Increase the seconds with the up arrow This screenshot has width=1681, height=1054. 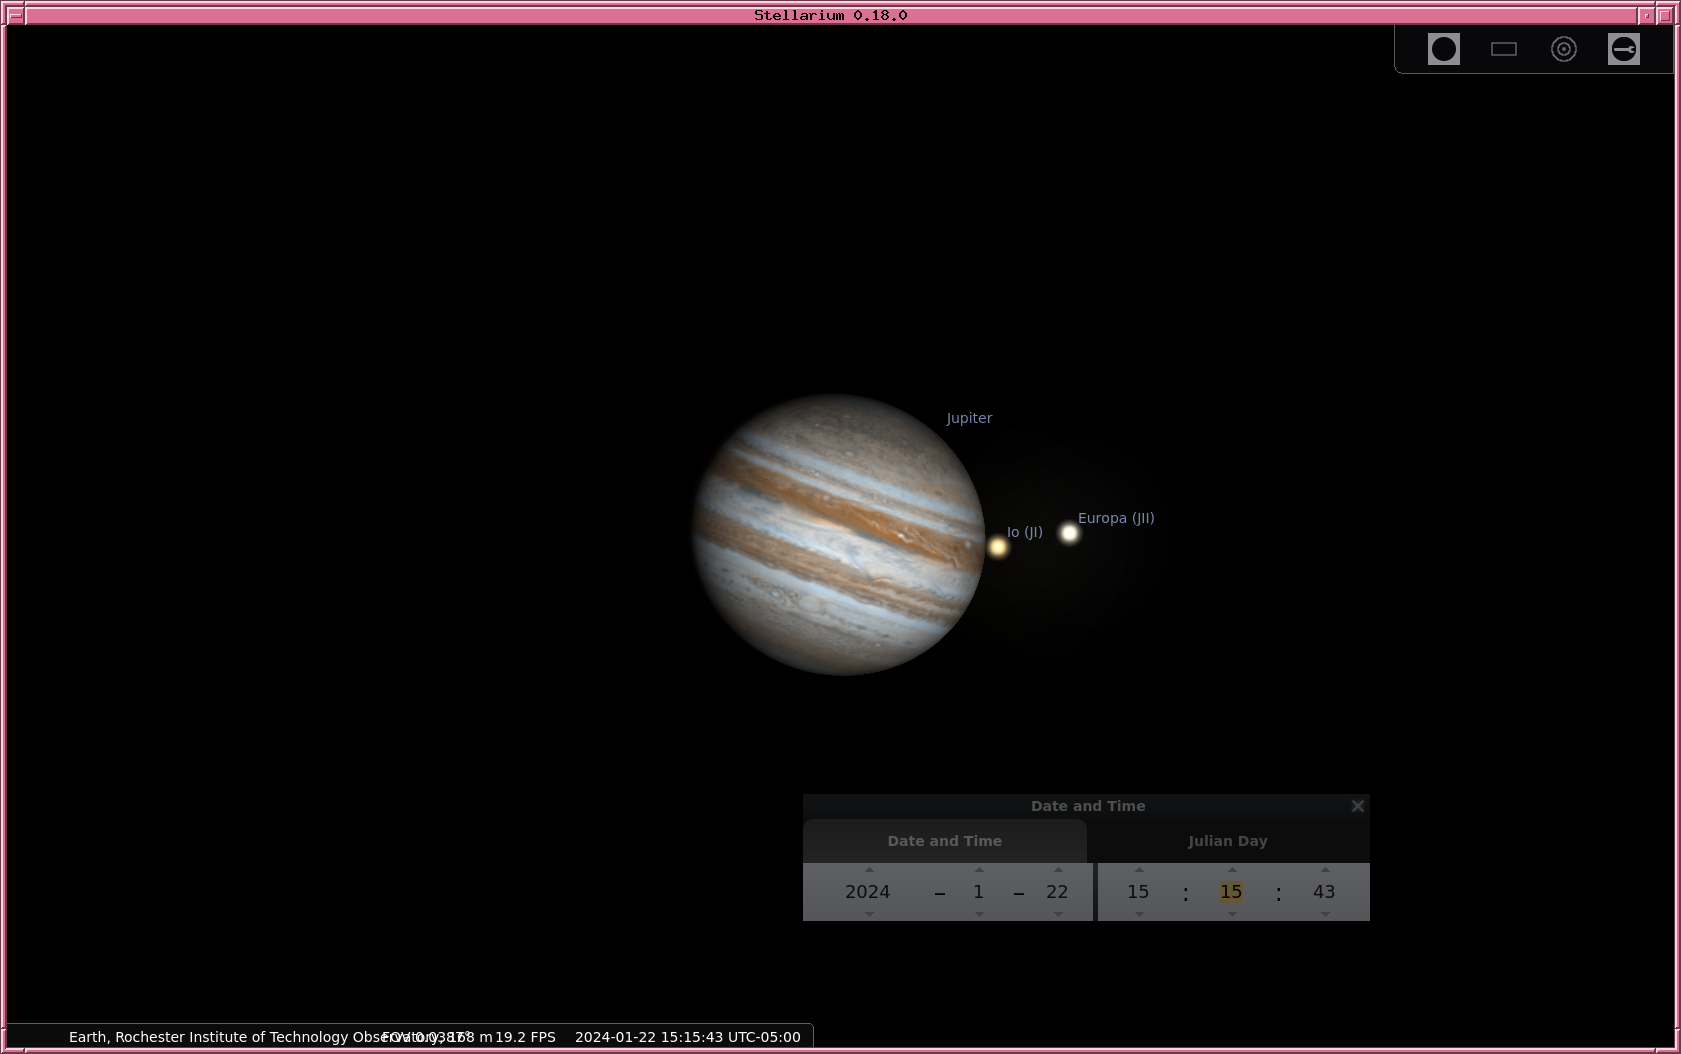[x=1325, y=870]
